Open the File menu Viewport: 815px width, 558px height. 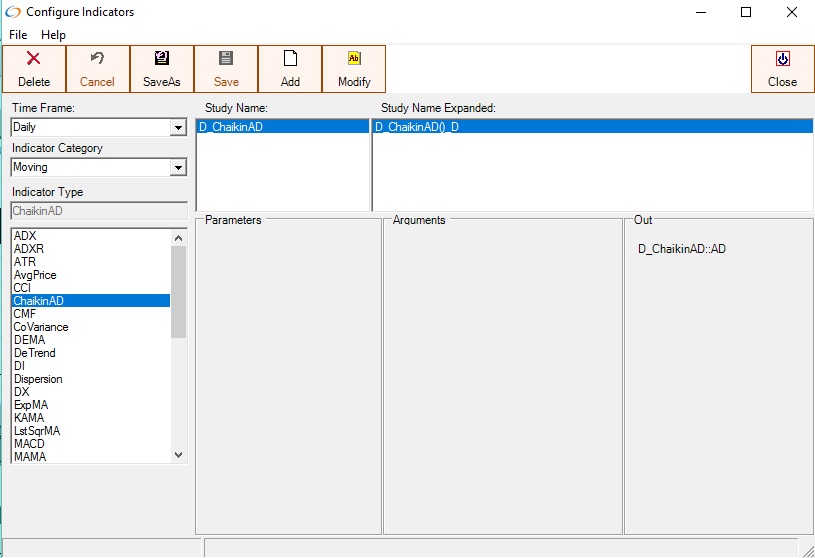(x=18, y=35)
